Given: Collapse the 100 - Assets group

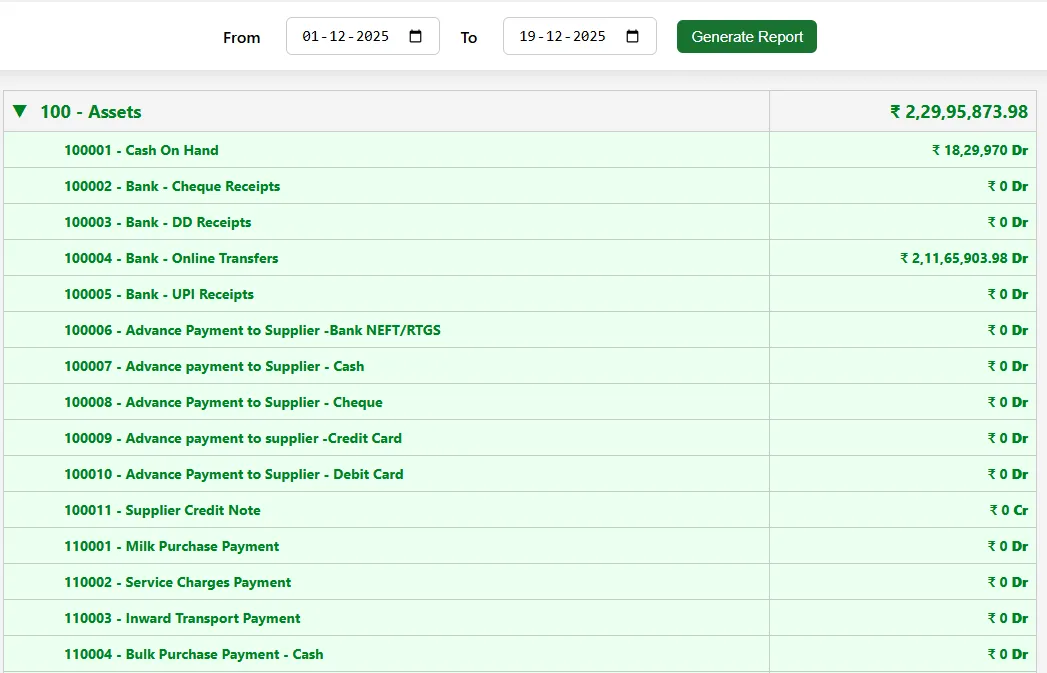Looking at the screenshot, I should tap(20, 111).
